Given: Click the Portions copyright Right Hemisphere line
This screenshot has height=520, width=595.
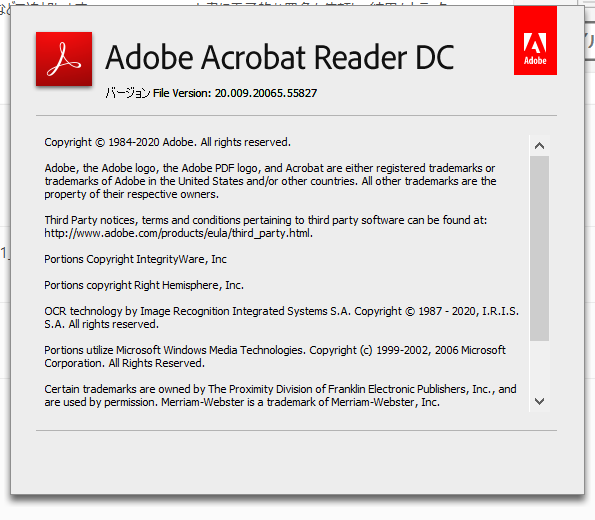Looking at the screenshot, I should tap(144, 285).
